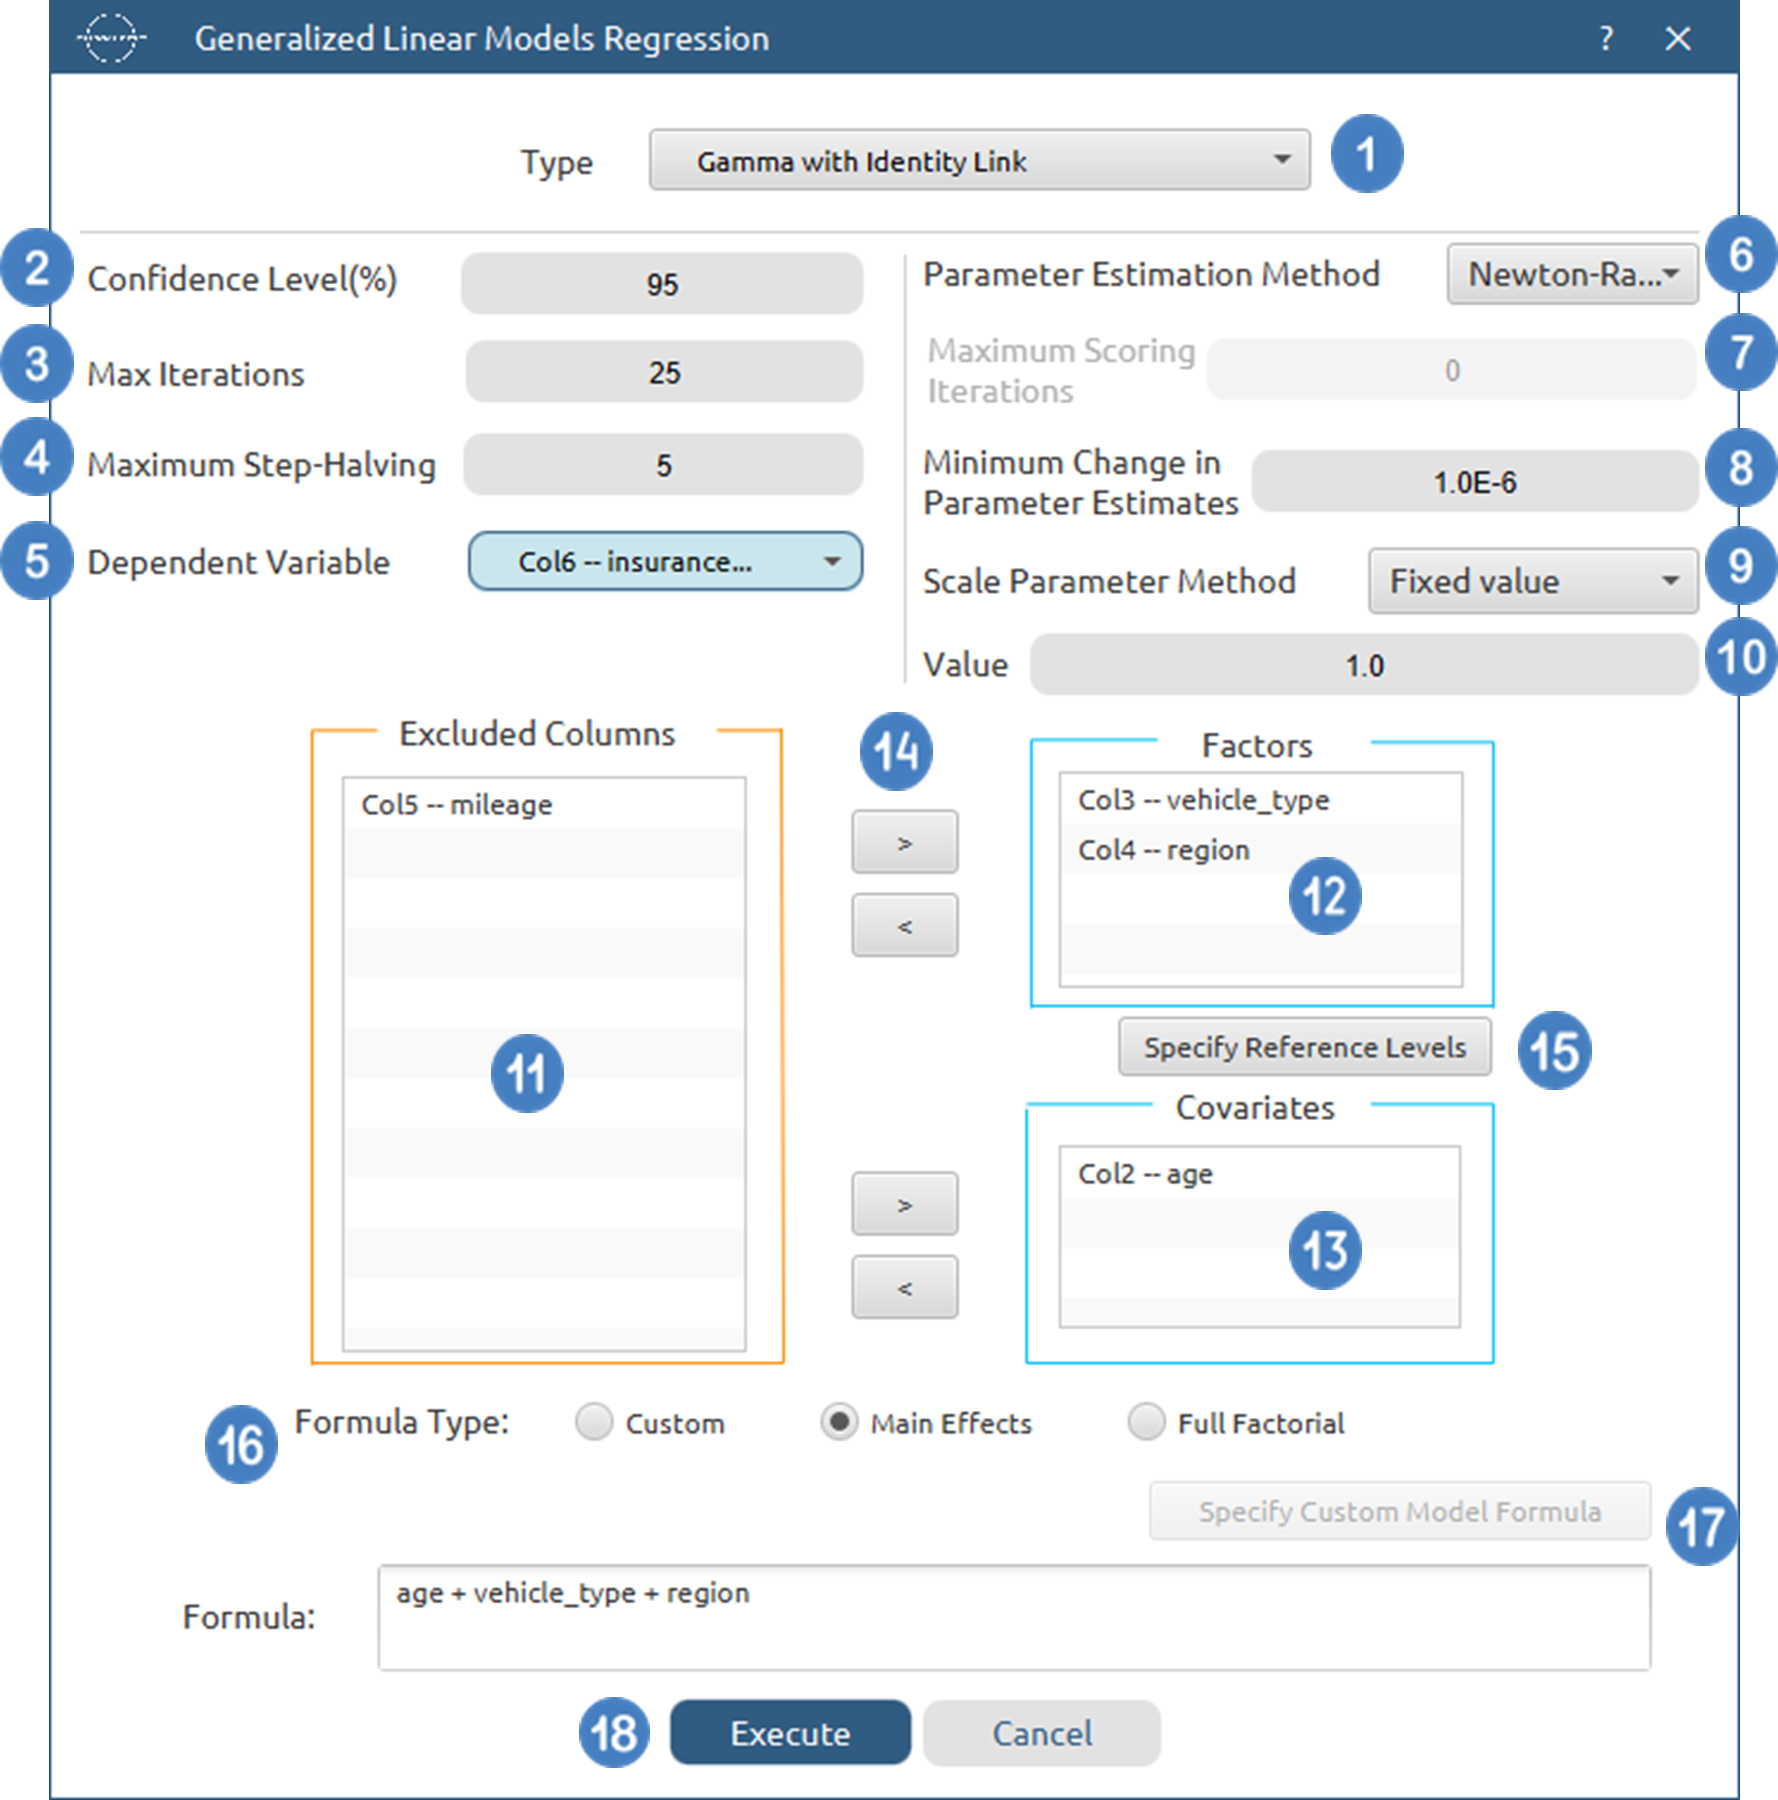Edit the Max Iterations field showing 25
This screenshot has height=1800, width=1778.
point(664,372)
